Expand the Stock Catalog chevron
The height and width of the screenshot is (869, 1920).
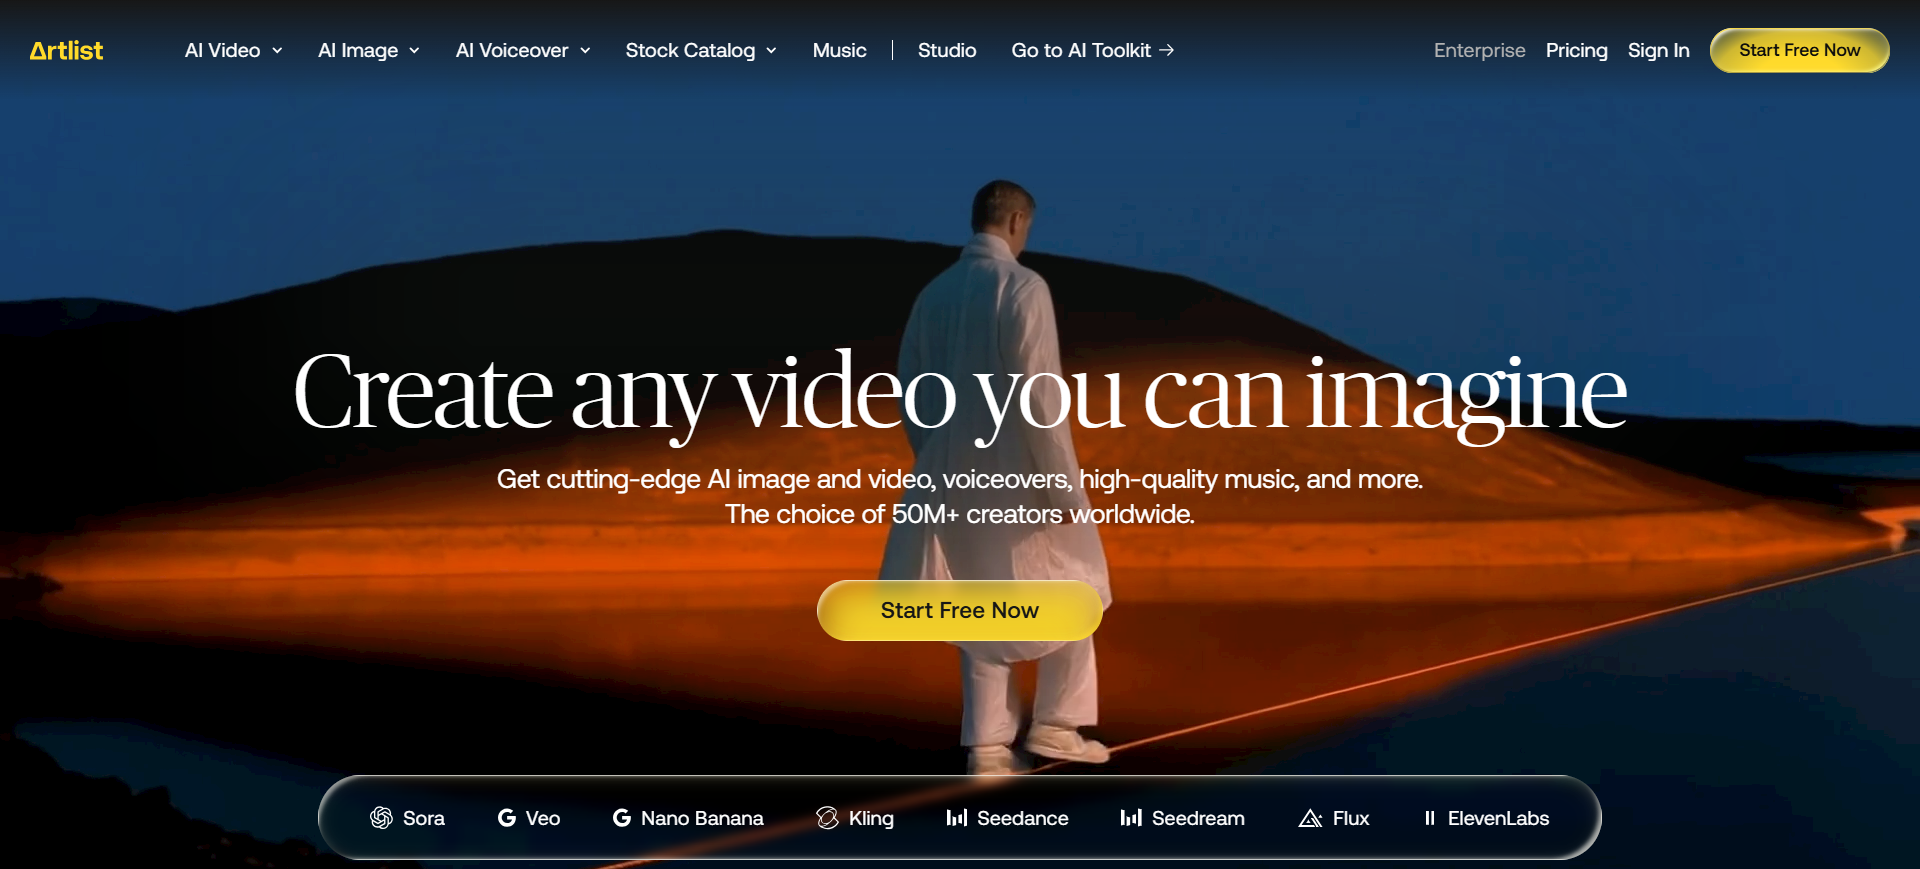771,51
